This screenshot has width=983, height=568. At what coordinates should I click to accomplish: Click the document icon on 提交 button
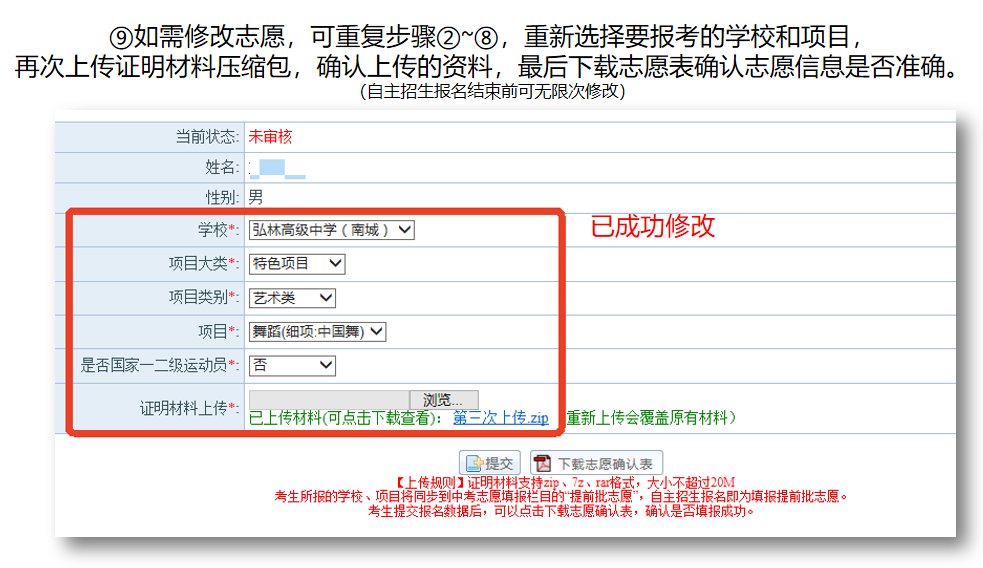click(474, 463)
